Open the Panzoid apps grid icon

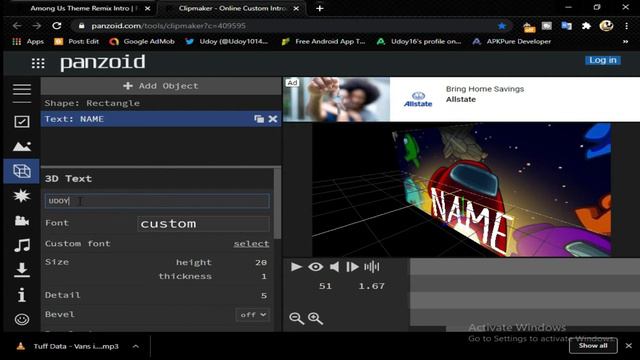(38, 63)
